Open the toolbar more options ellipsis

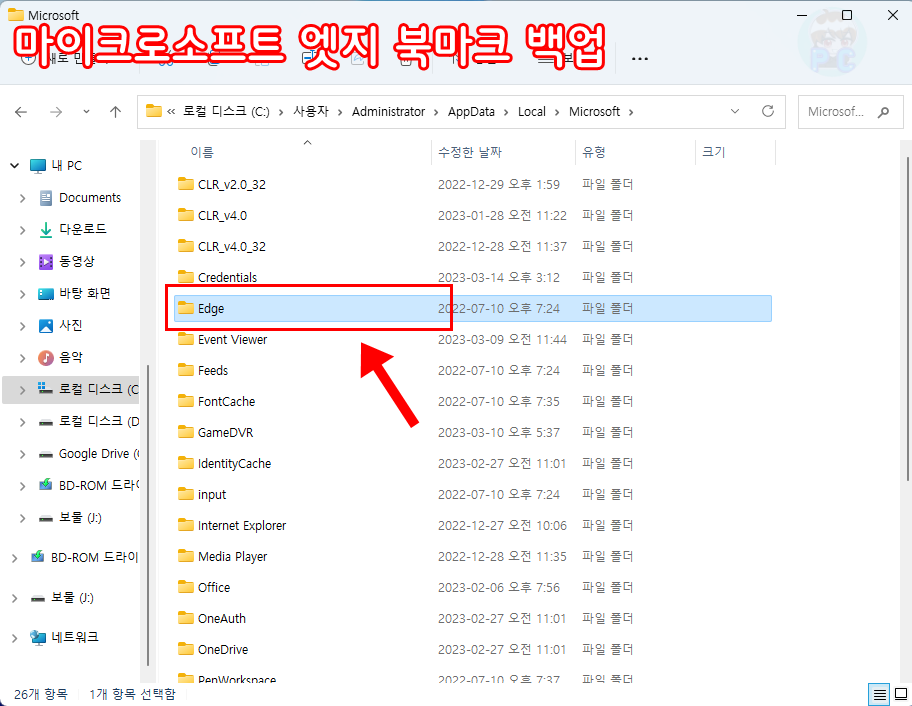point(640,59)
